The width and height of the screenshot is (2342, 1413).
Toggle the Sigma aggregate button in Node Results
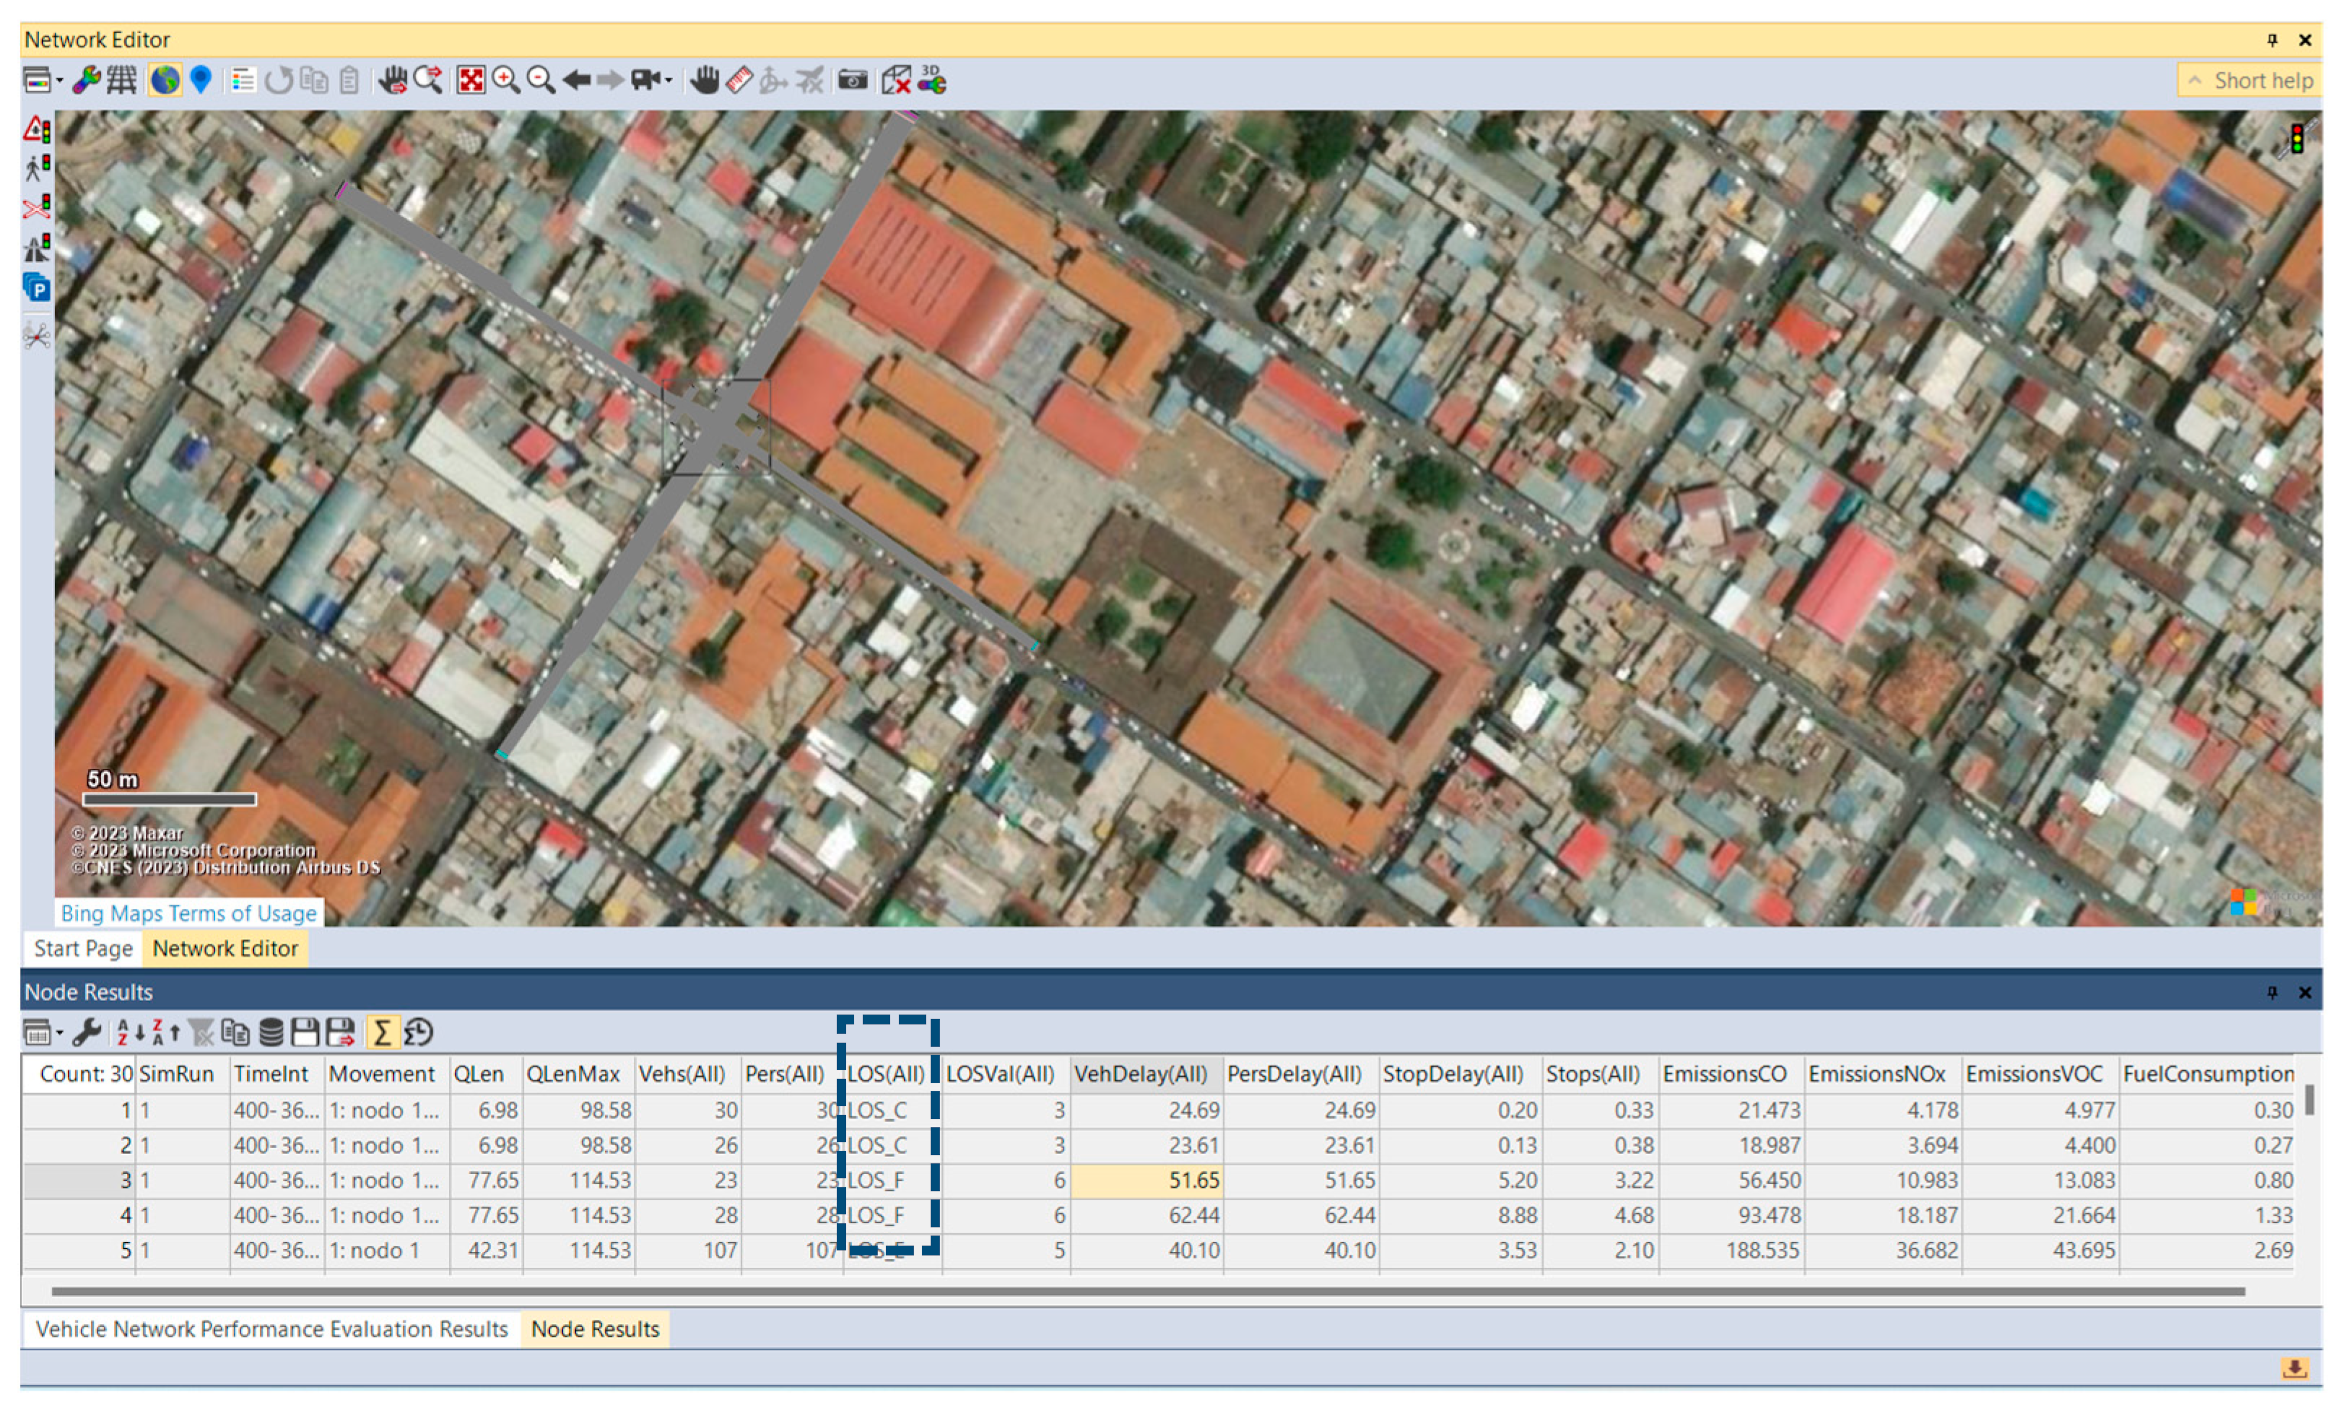tap(381, 1032)
